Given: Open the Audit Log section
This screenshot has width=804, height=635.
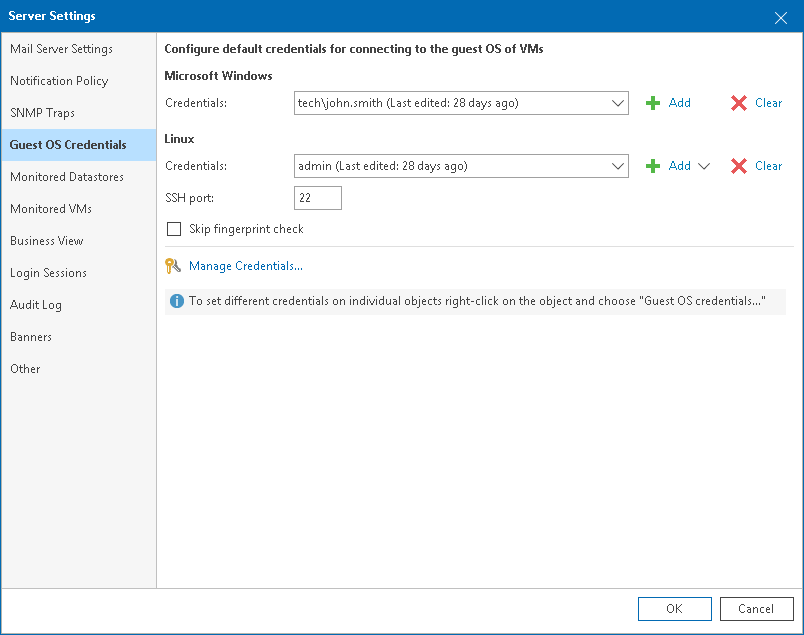Looking at the screenshot, I should [x=36, y=304].
